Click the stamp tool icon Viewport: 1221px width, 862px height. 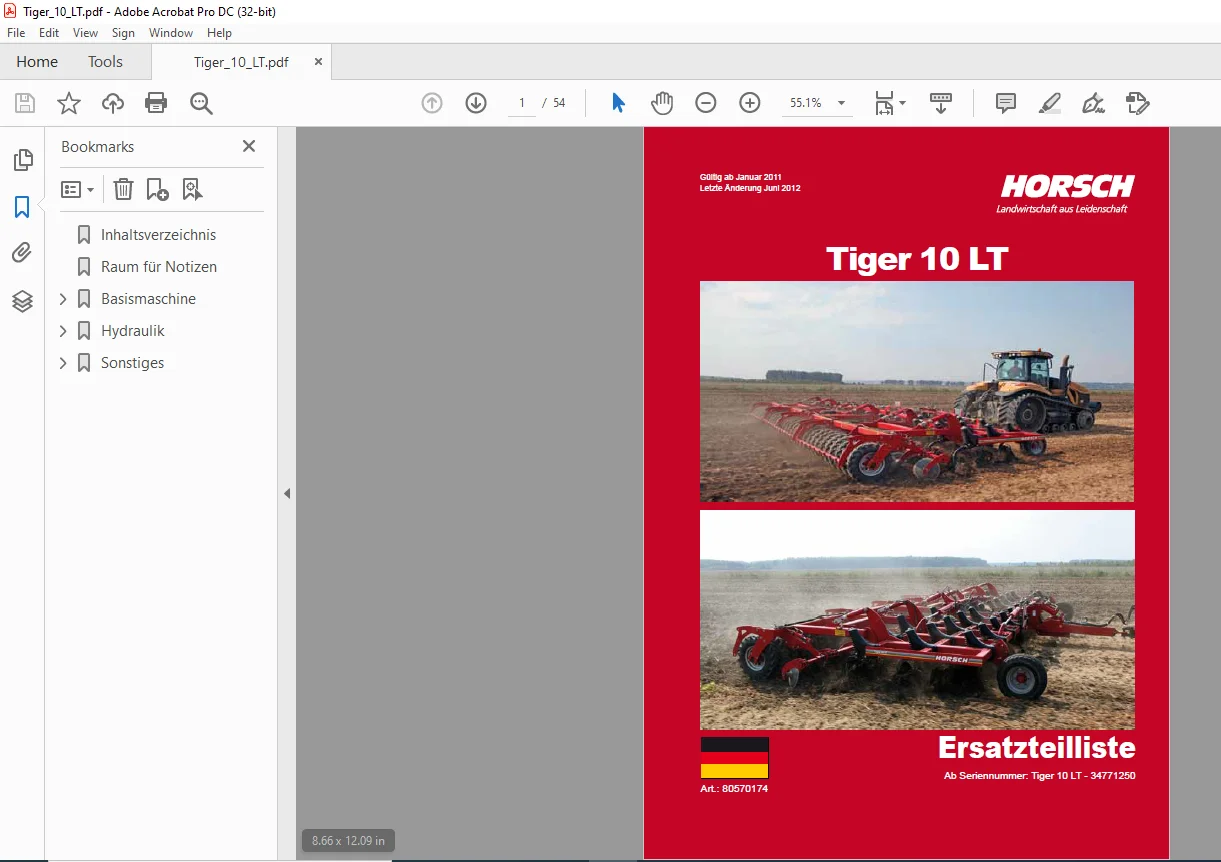coord(1137,103)
